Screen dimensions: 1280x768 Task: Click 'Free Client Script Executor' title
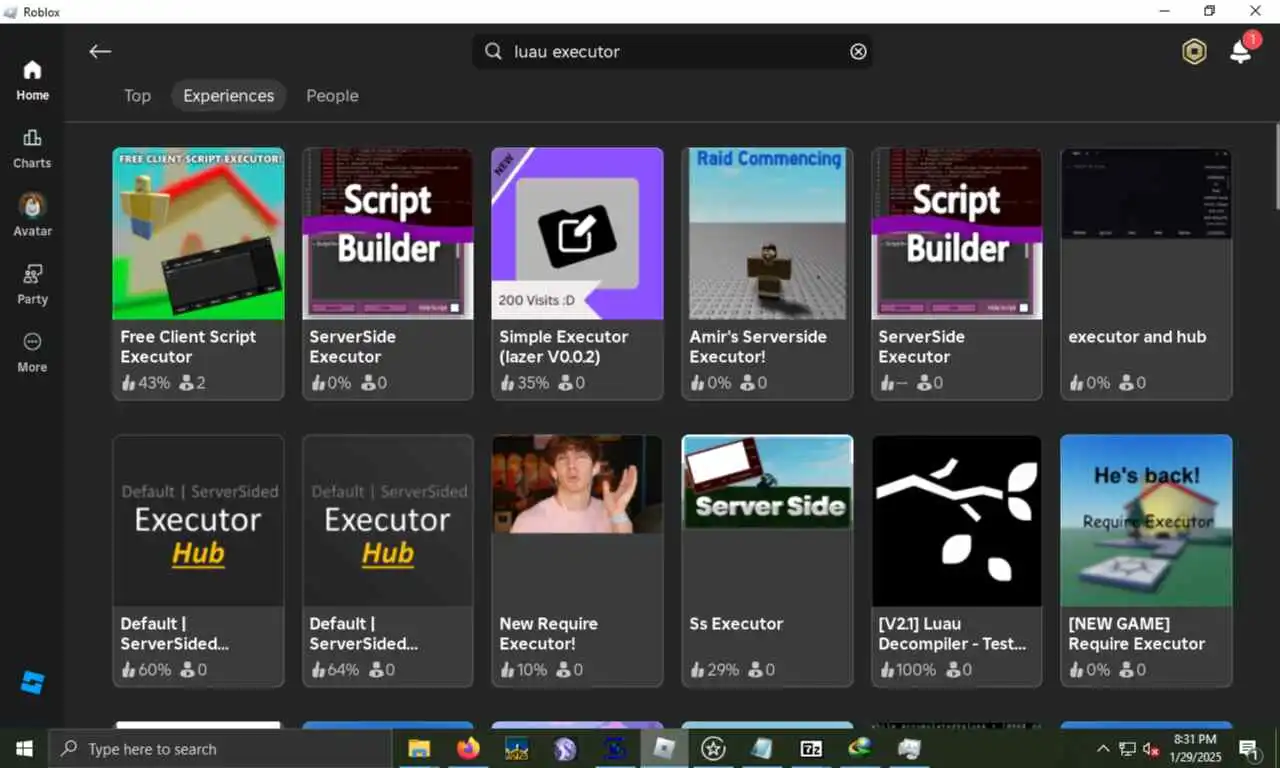188,347
